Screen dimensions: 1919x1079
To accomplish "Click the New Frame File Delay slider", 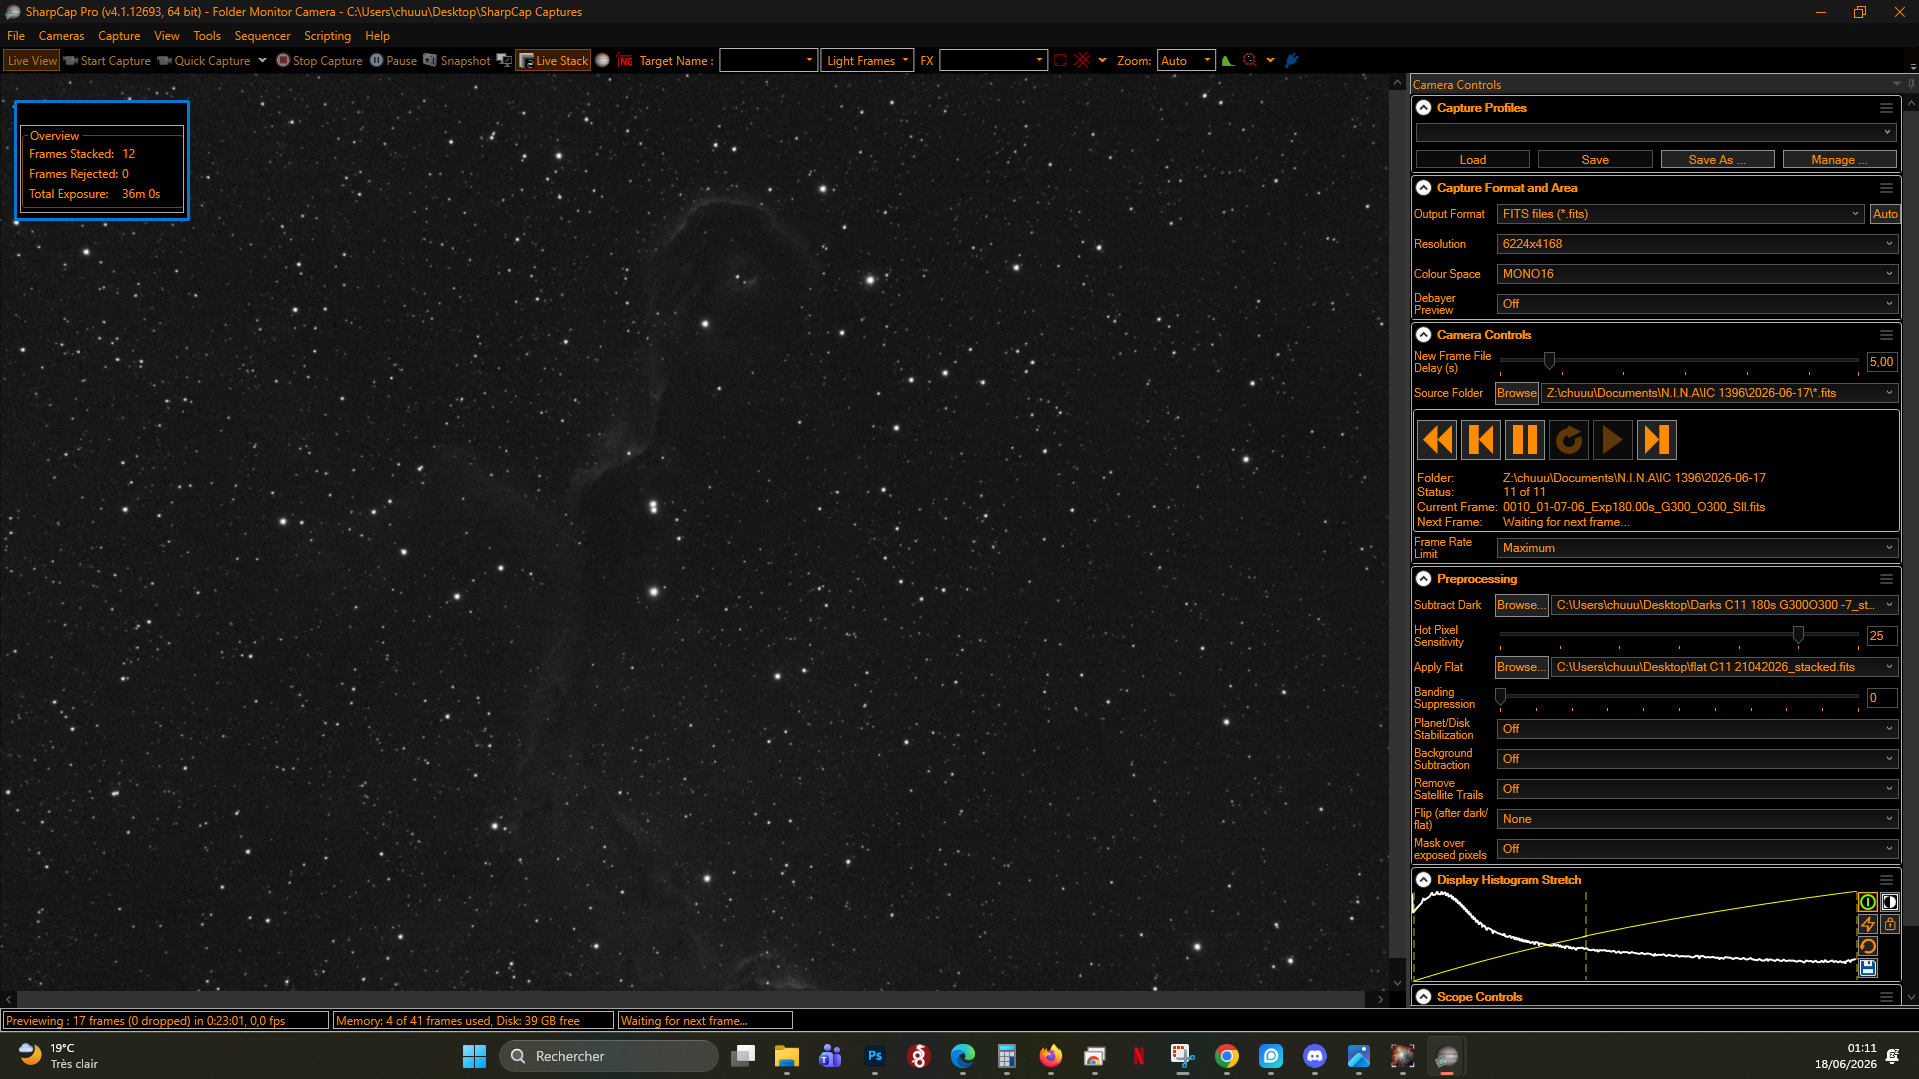I will coord(1679,361).
